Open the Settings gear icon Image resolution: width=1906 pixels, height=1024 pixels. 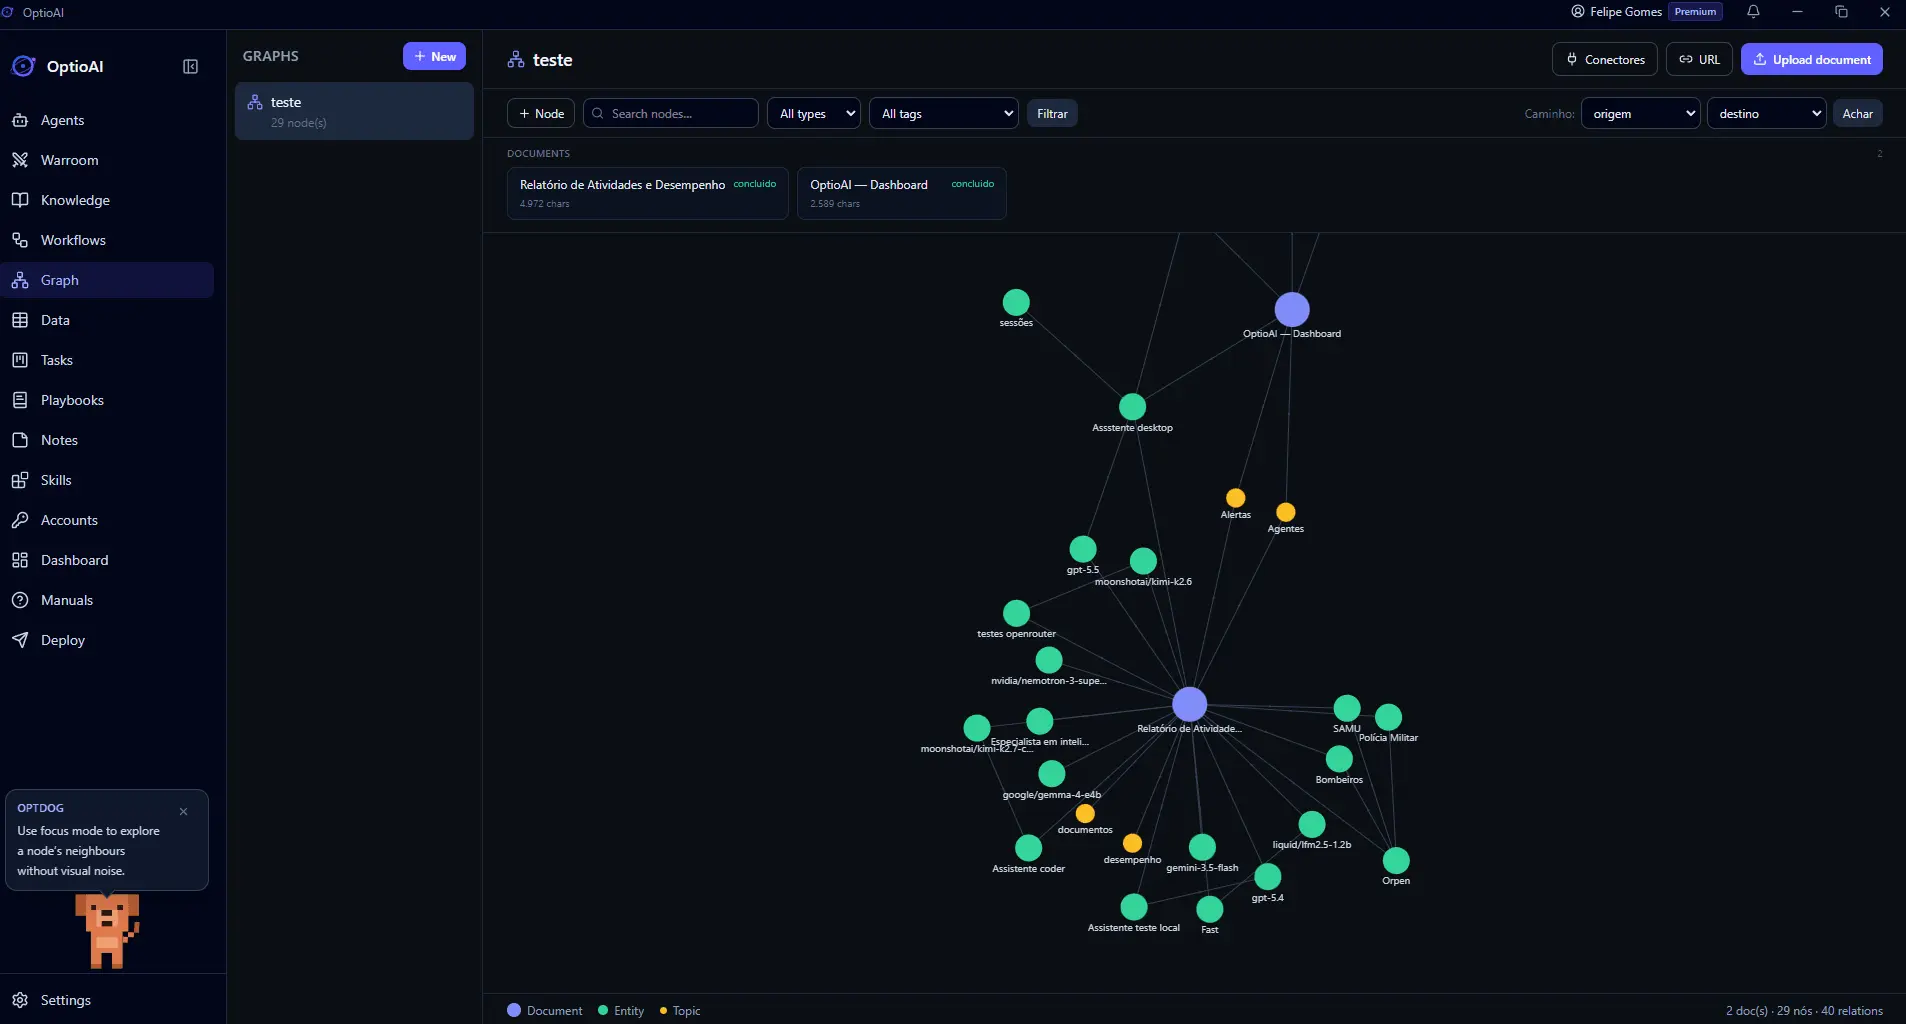click(20, 1000)
